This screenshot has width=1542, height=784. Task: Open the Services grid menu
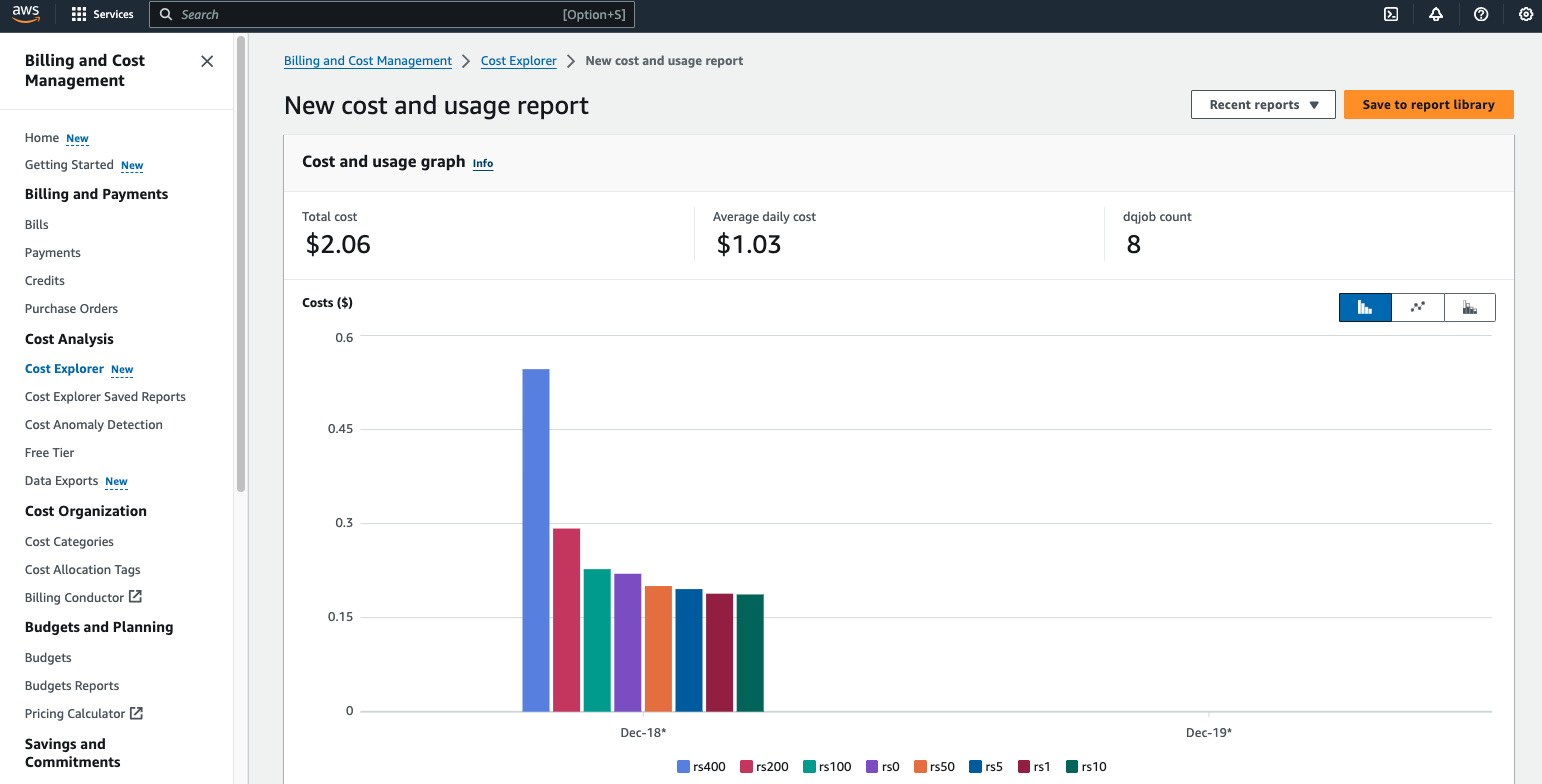[103, 14]
